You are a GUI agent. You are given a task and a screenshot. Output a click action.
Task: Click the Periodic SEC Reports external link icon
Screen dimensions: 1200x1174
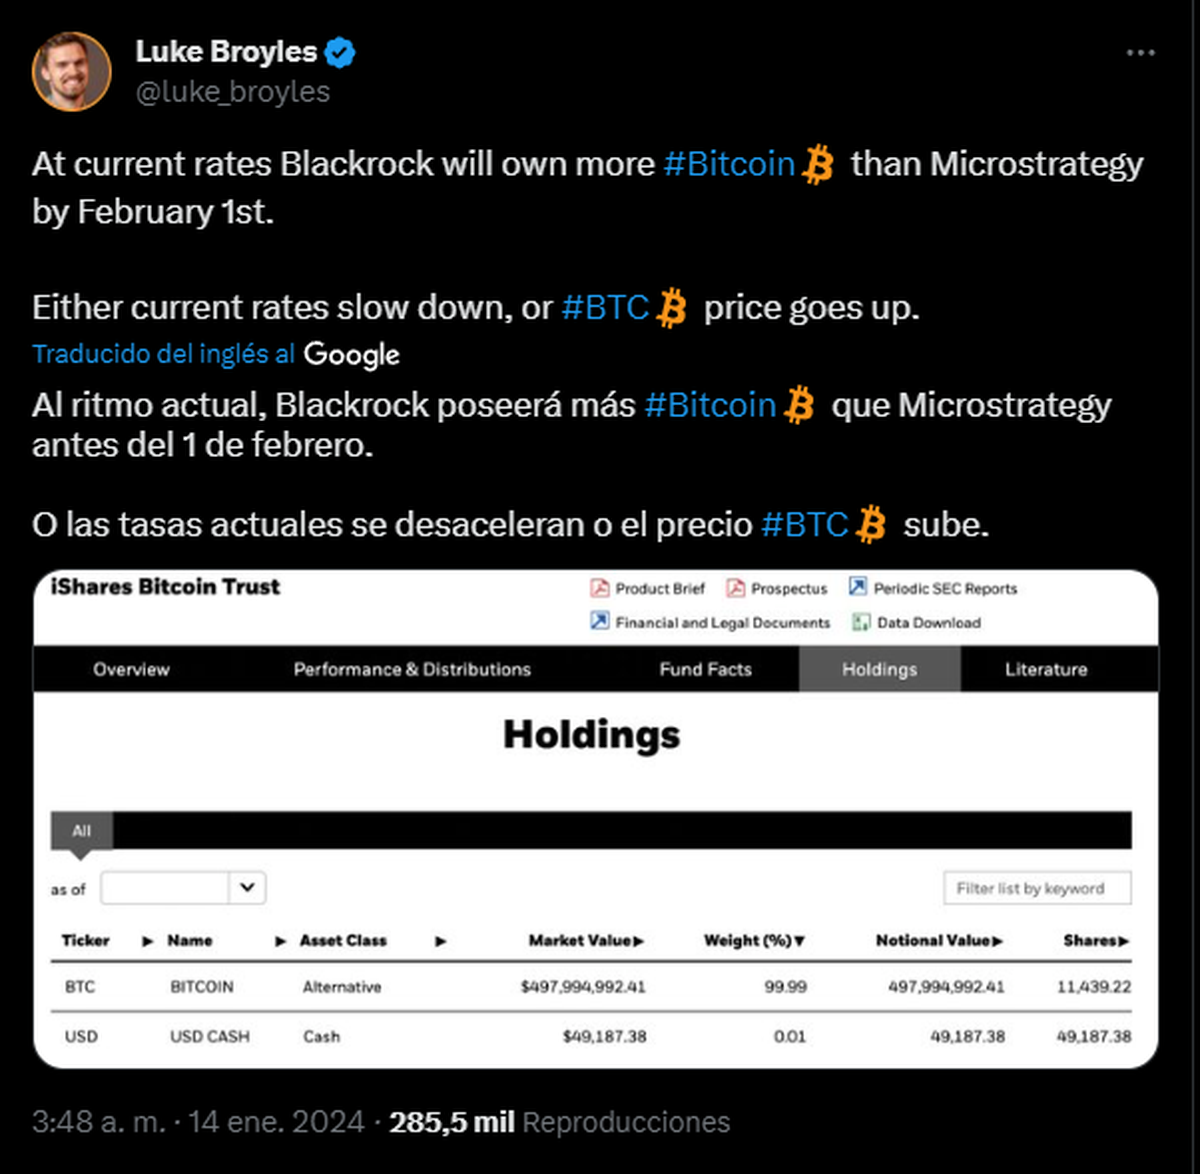click(857, 586)
